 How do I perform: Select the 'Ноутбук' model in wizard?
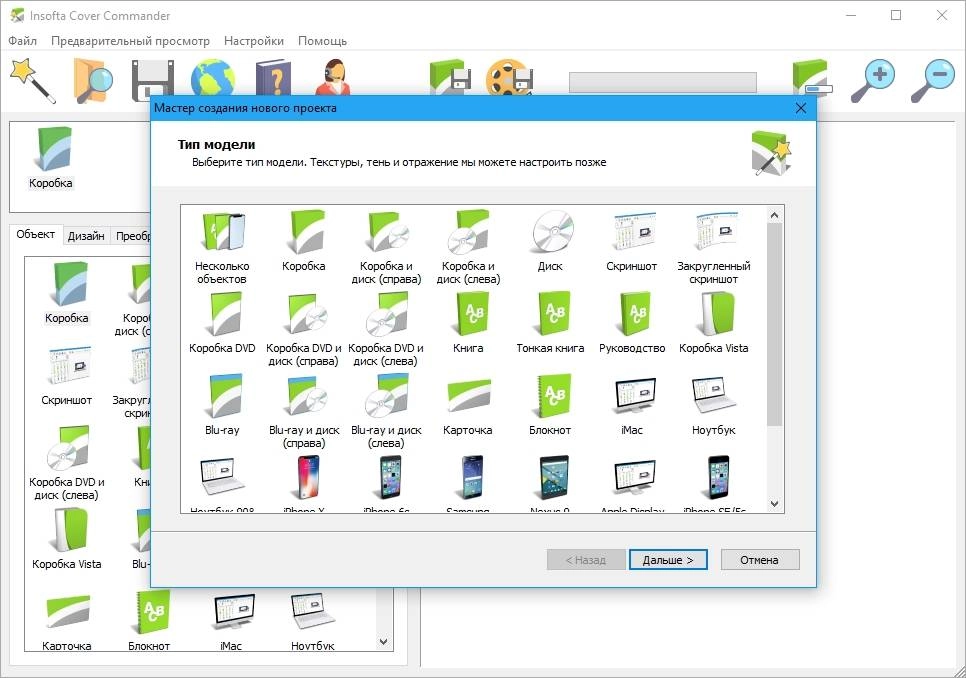(713, 405)
